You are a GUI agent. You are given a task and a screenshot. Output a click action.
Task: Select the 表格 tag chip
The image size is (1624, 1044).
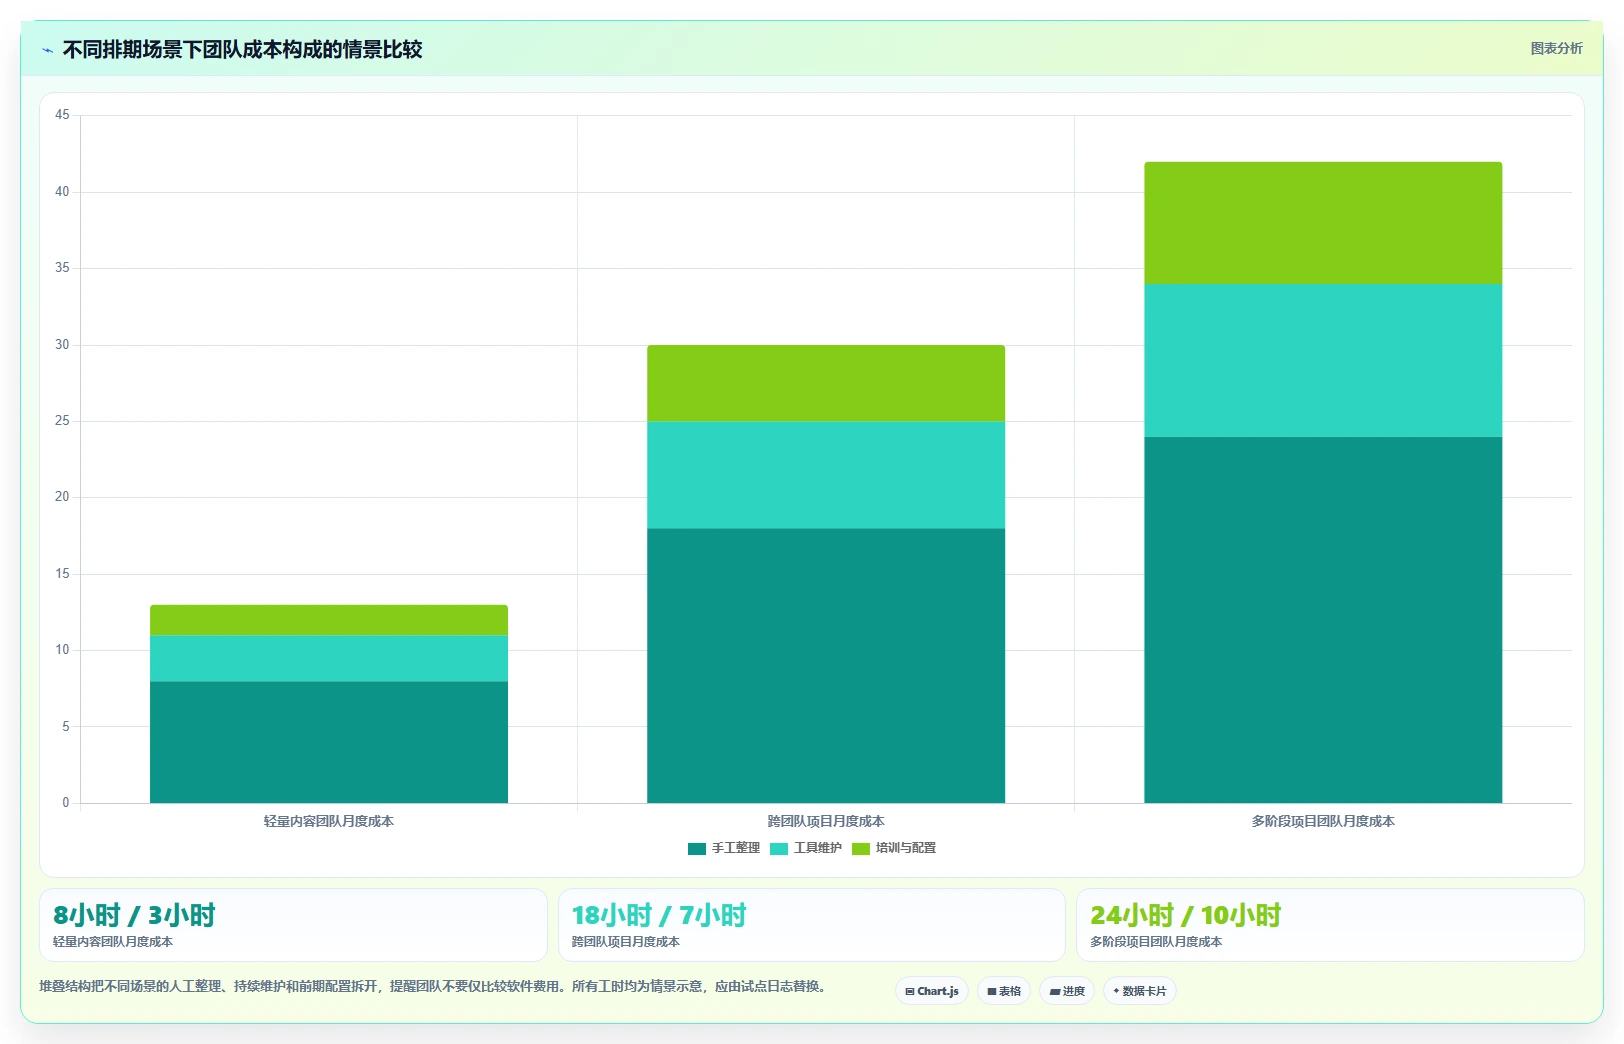pos(1004,991)
